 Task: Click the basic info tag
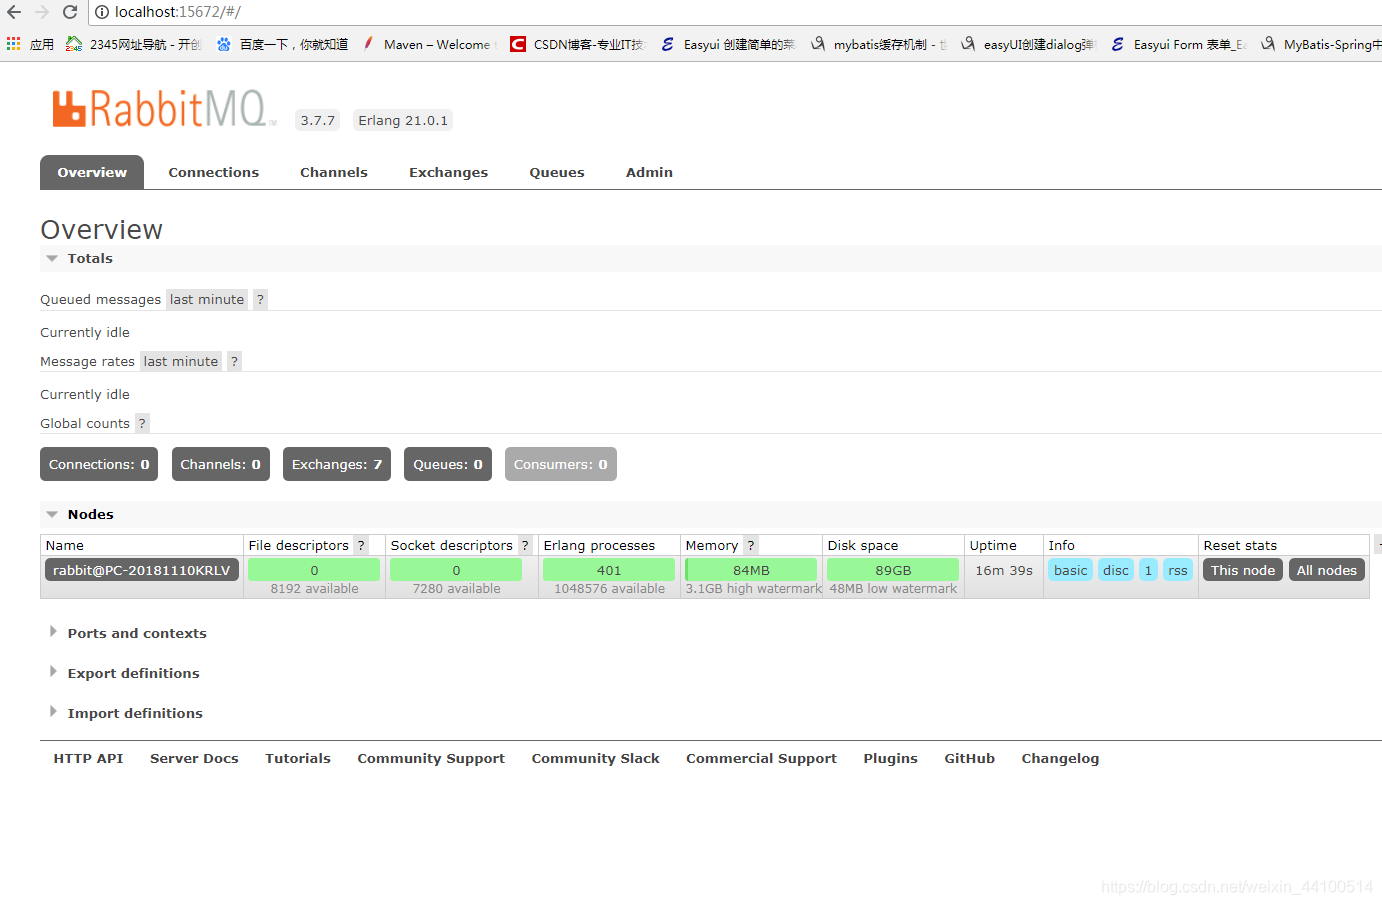tap(1071, 570)
